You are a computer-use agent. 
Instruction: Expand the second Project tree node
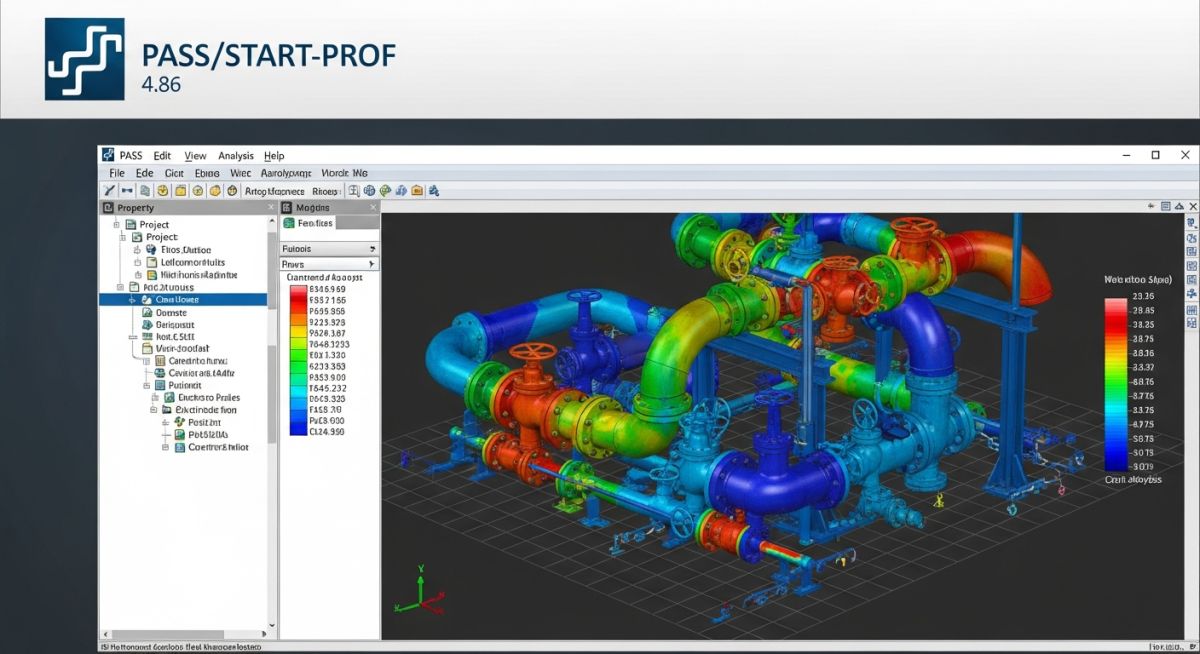(x=125, y=237)
